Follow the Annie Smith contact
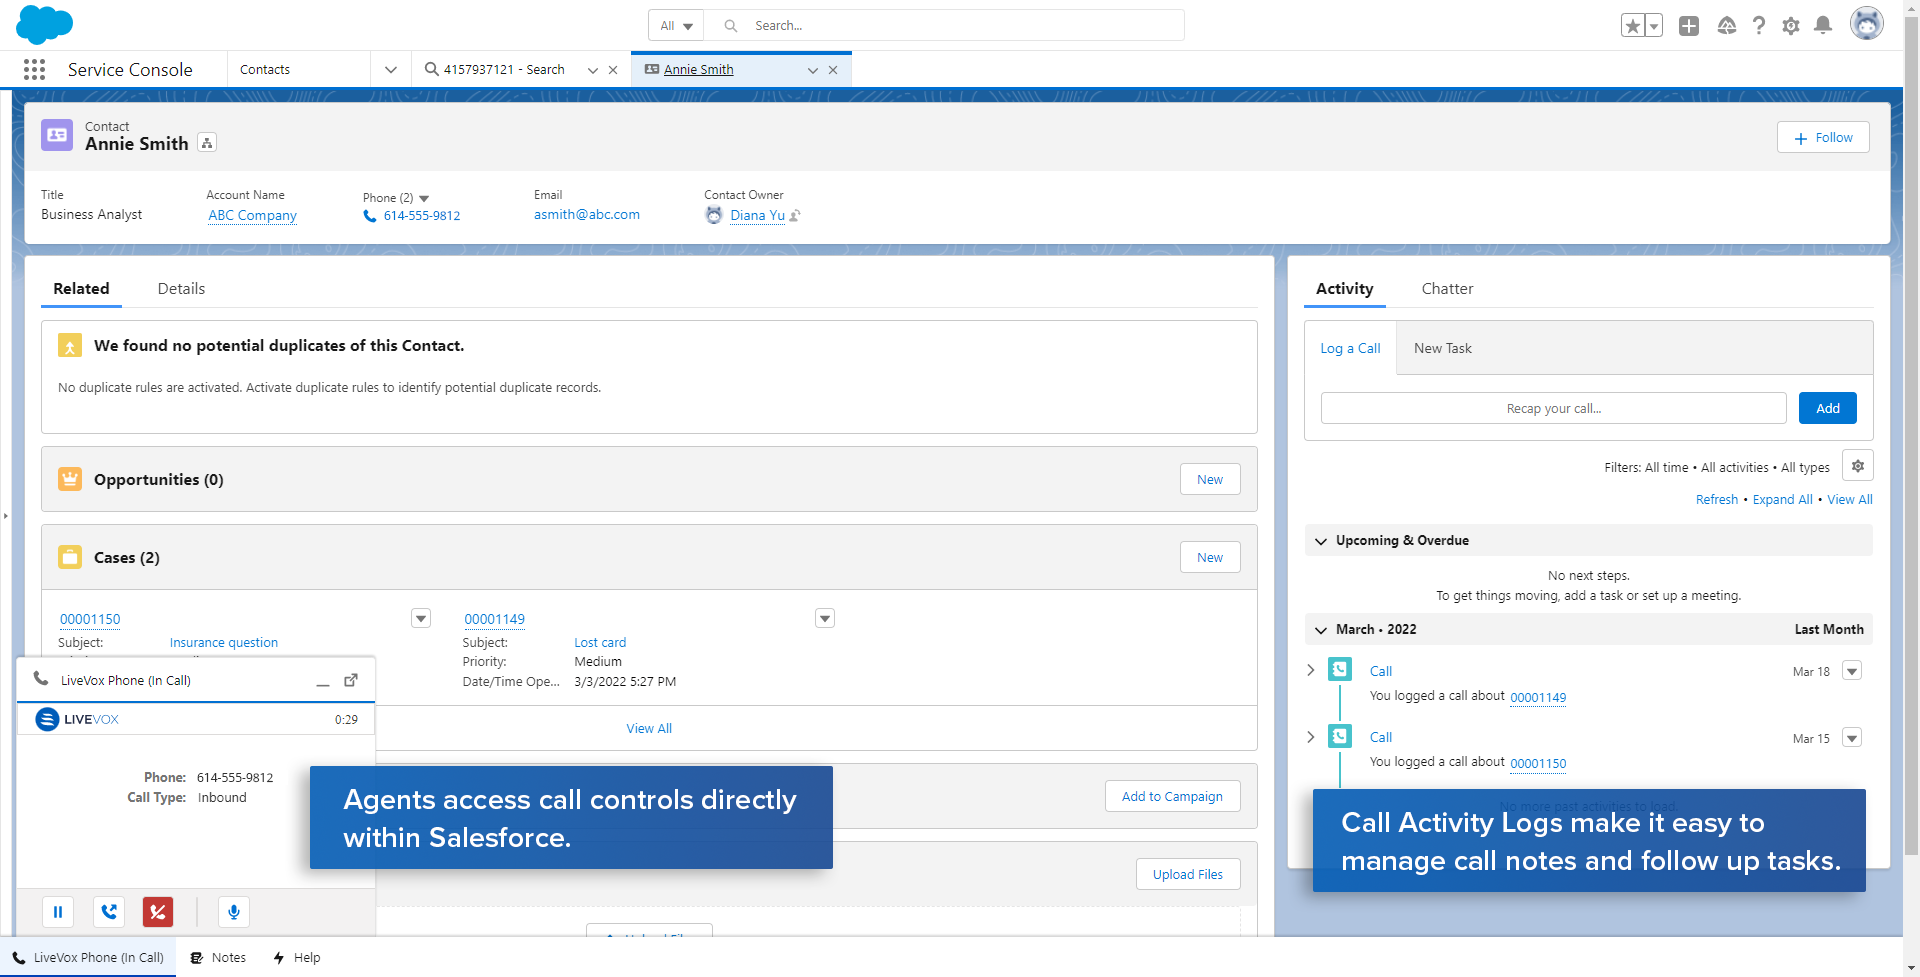This screenshot has height=977, width=1920. (1823, 138)
